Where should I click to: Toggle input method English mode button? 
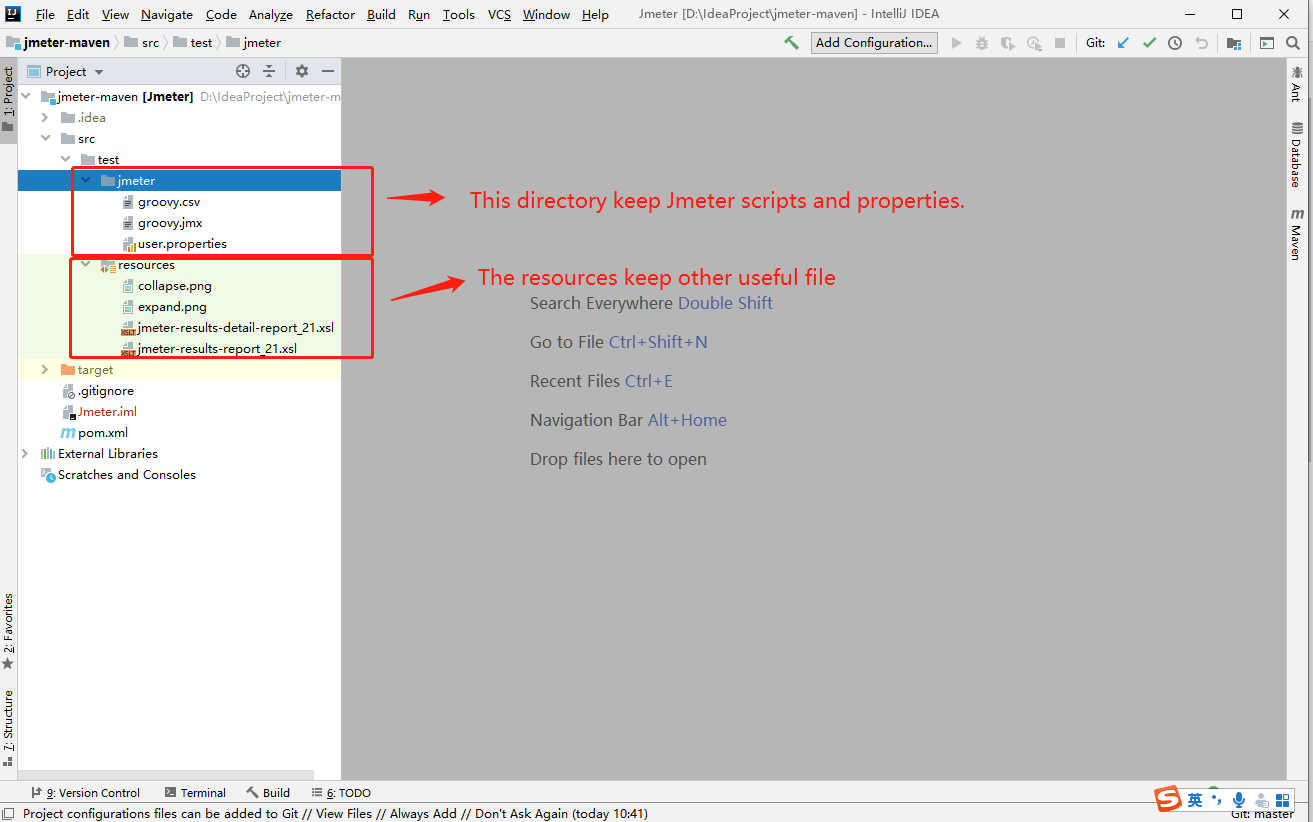(1195, 800)
